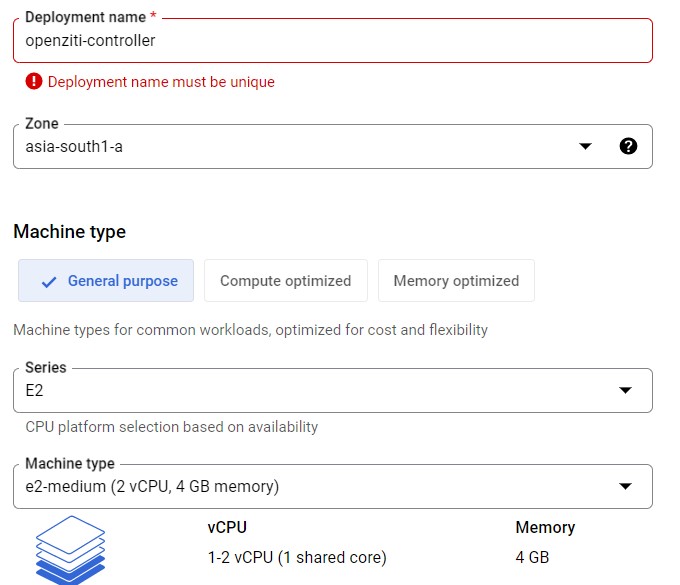Expand the Zone dropdown arrow
This screenshot has height=585, width=680.
coord(586,147)
